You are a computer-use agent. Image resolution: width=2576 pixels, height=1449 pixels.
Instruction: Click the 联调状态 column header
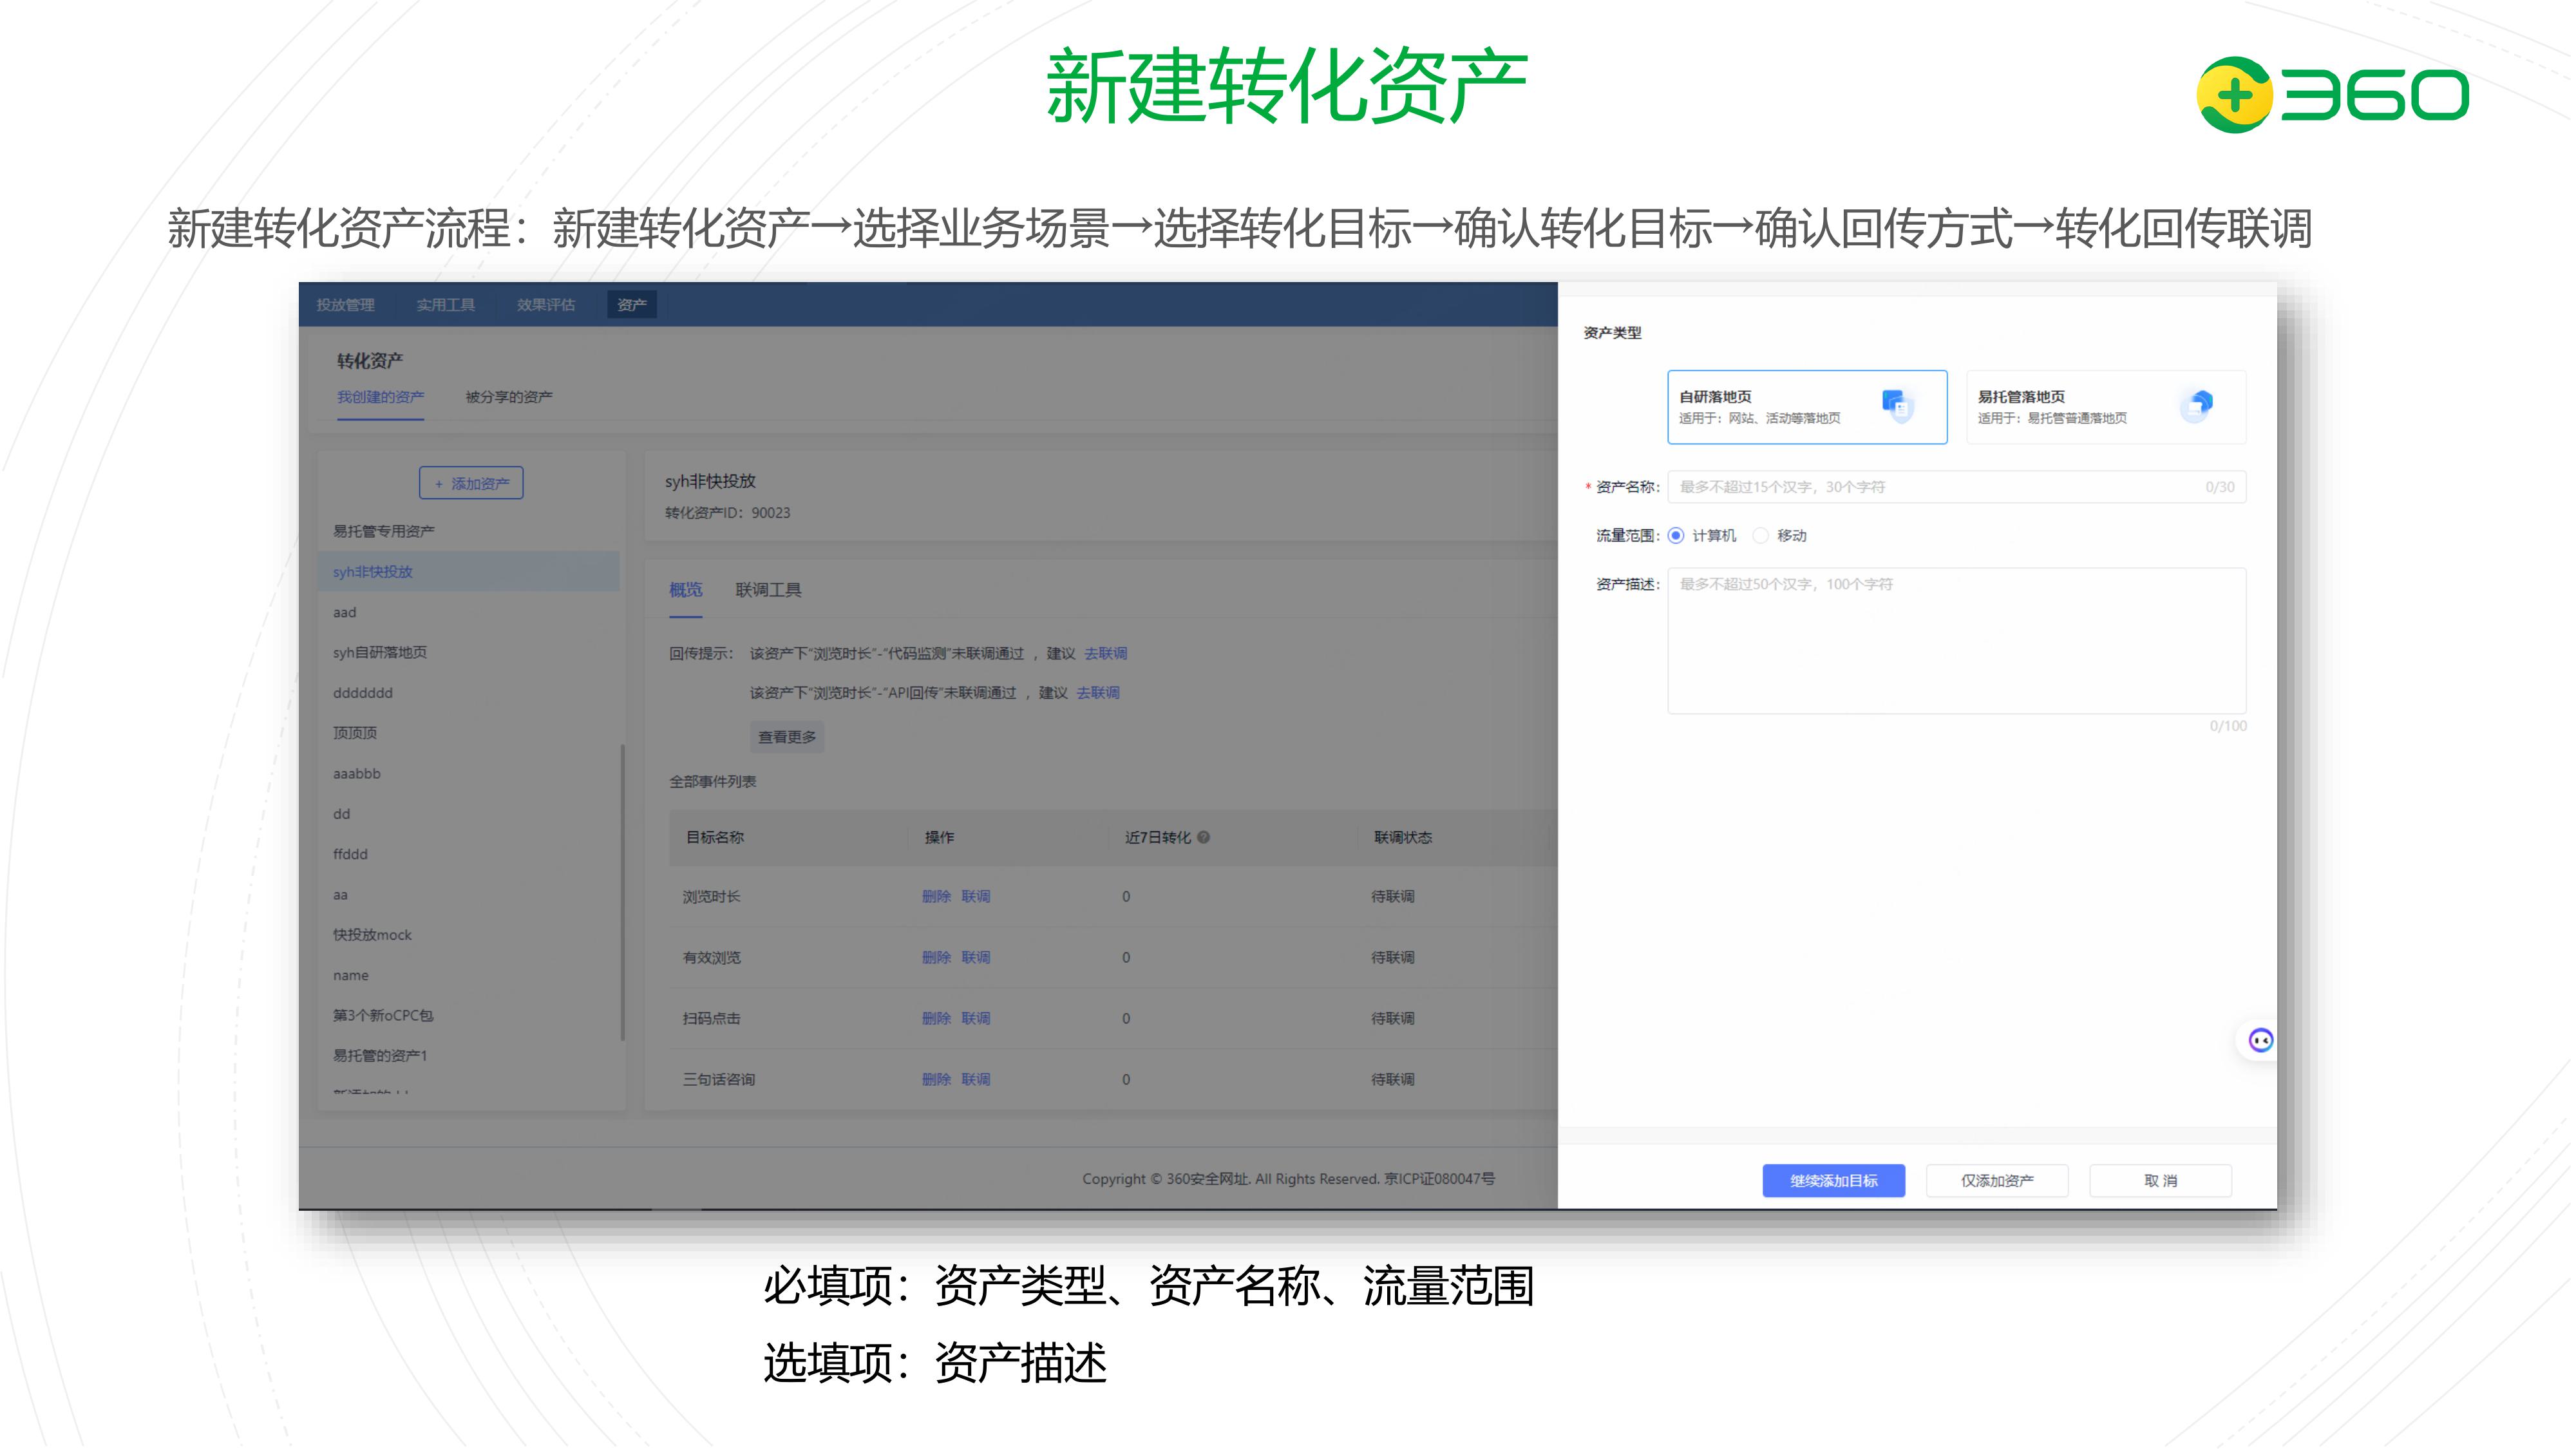(1402, 838)
